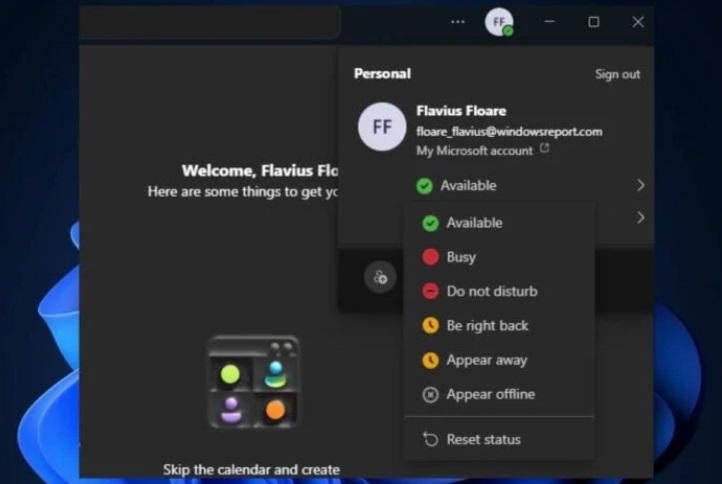Maximize the Teams window
The width and height of the screenshot is (722, 484).
[x=594, y=22]
